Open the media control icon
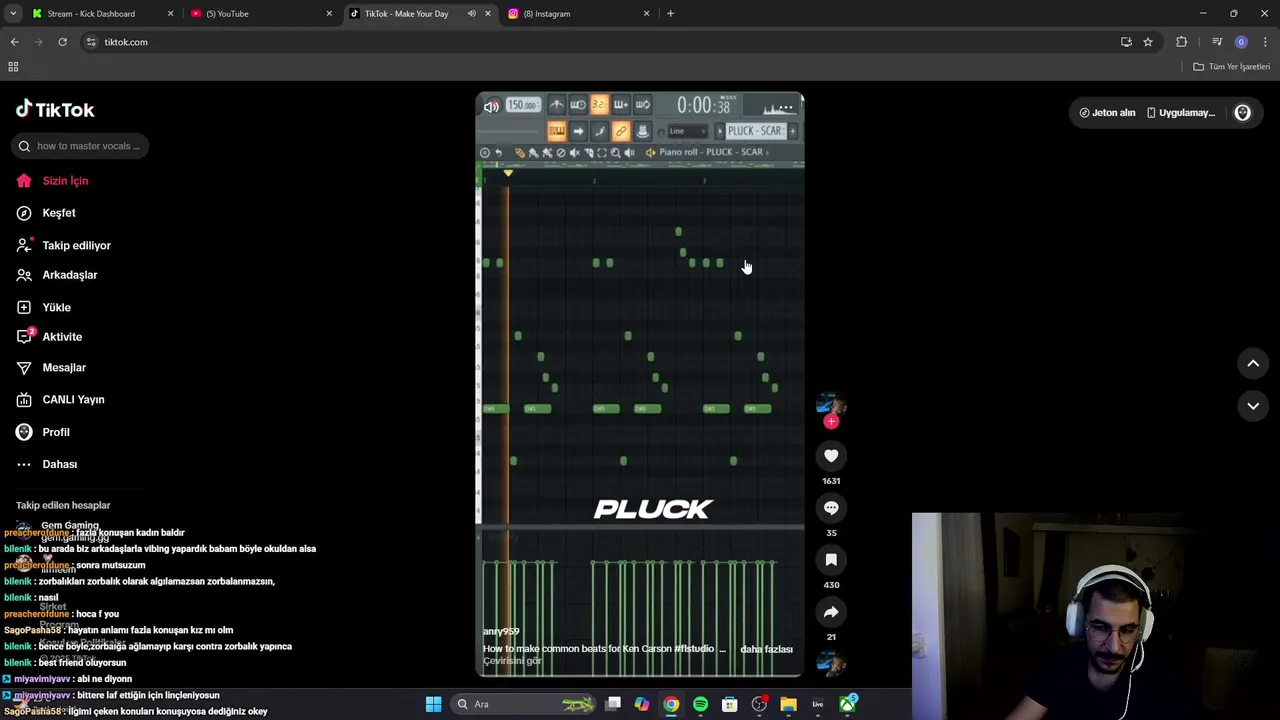This screenshot has width=1280, height=720. (1217, 42)
